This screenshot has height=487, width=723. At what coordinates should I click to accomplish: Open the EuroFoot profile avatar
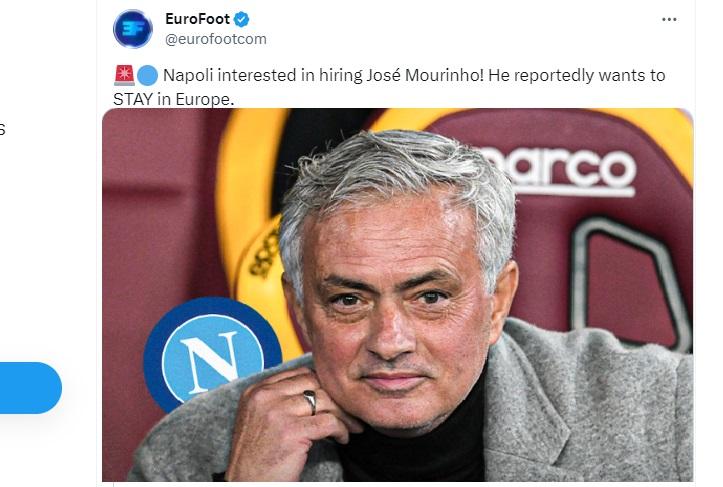click(133, 29)
